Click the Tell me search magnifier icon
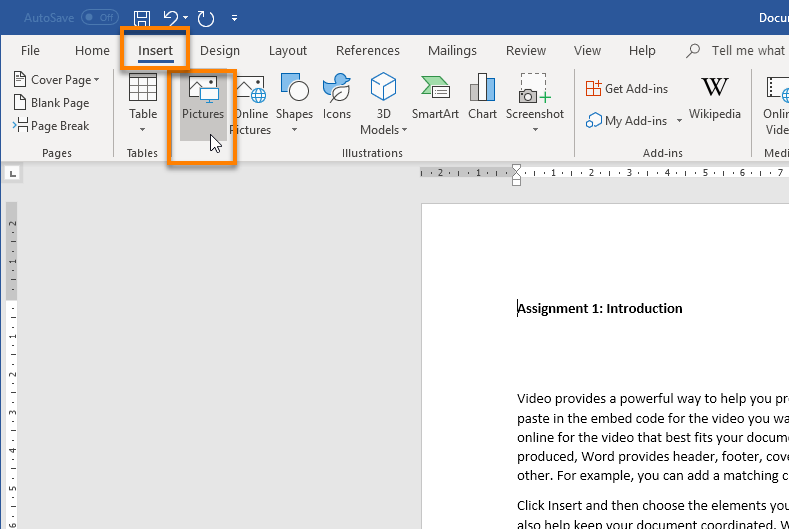The image size is (789, 529). click(693, 50)
